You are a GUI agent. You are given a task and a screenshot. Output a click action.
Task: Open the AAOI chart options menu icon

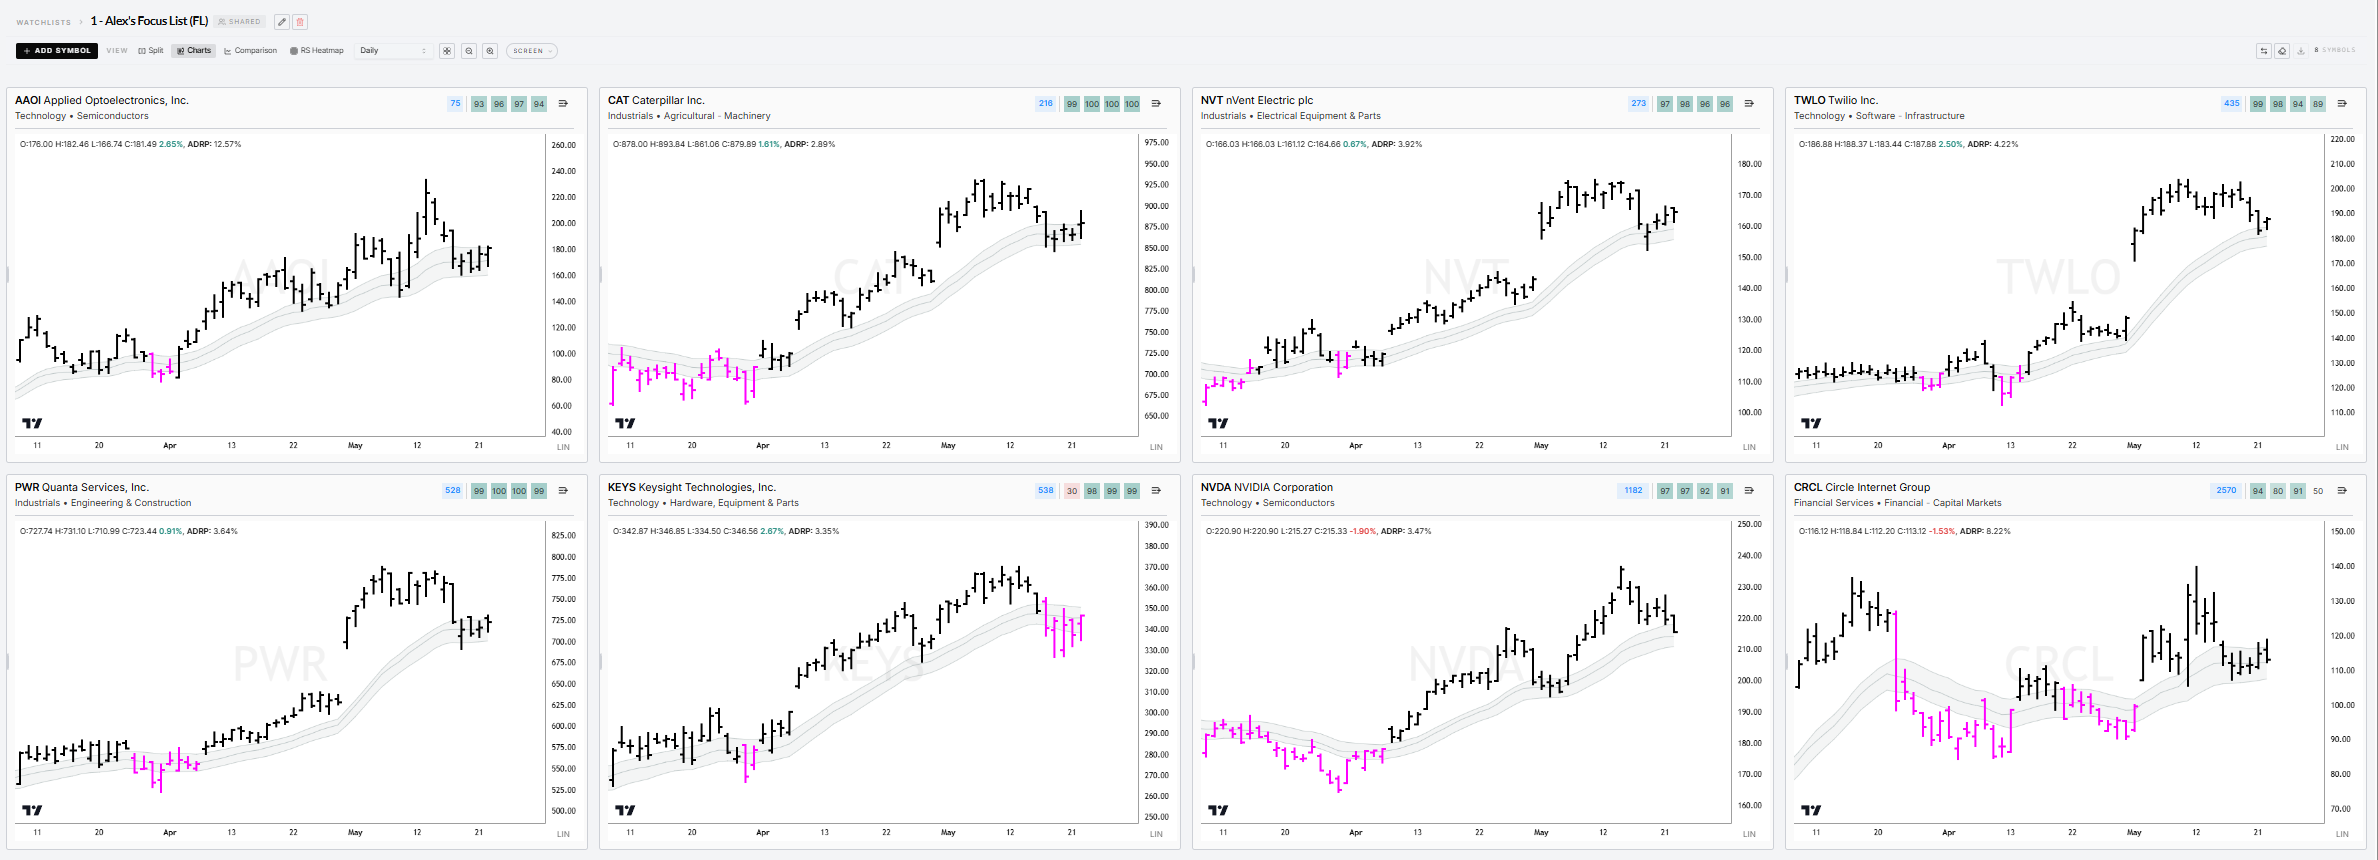coord(563,104)
